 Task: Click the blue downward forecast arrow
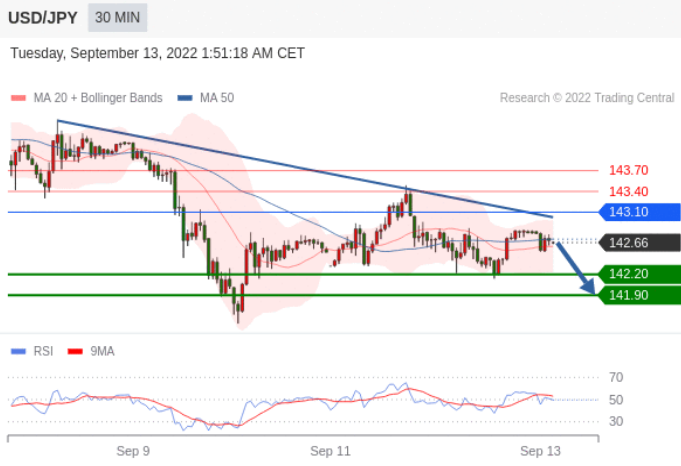pos(575,268)
